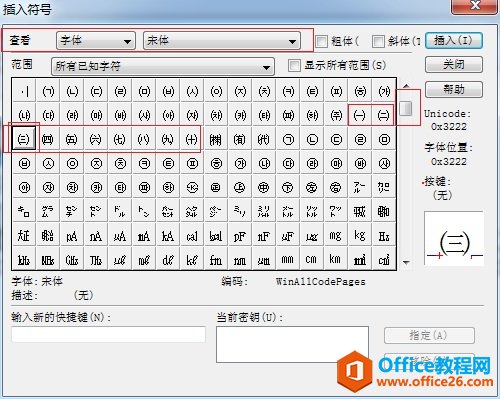Select the parenthesized 一 symbol cell
The image size is (500, 399).
click(x=360, y=115)
